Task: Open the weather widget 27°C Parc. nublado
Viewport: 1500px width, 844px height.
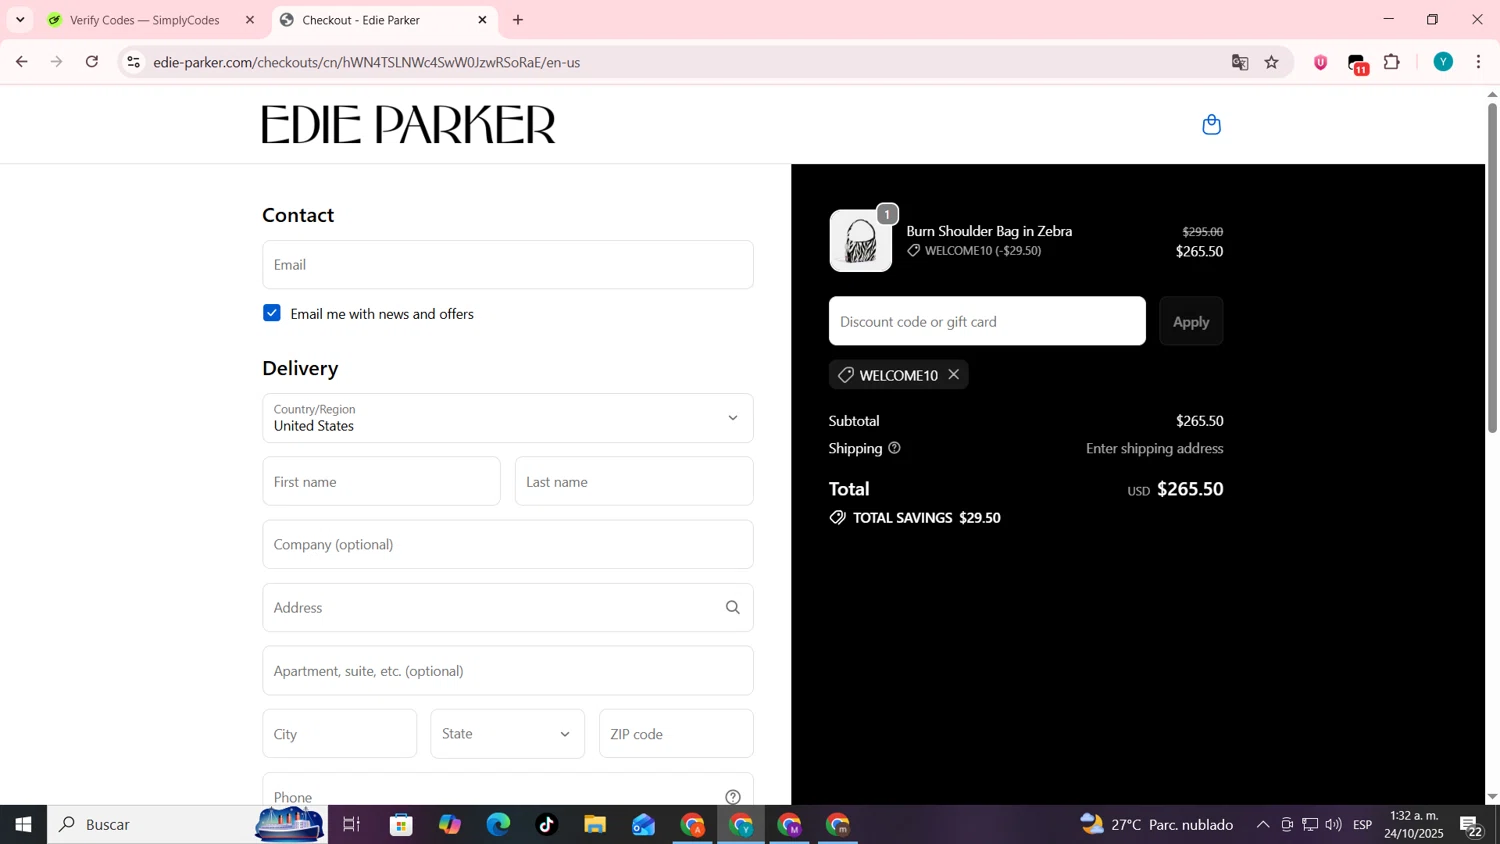Action: coord(1157,825)
